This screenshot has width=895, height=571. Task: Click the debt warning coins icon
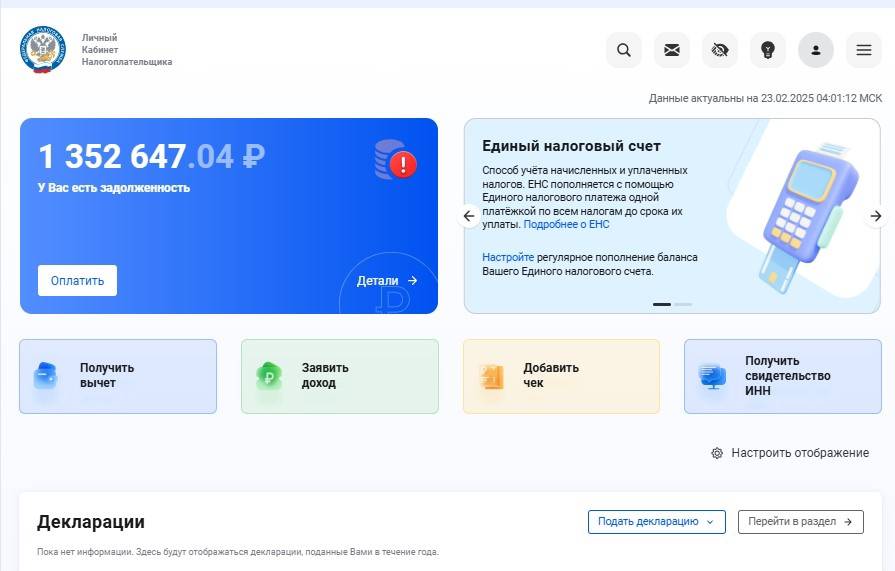[x=395, y=160]
